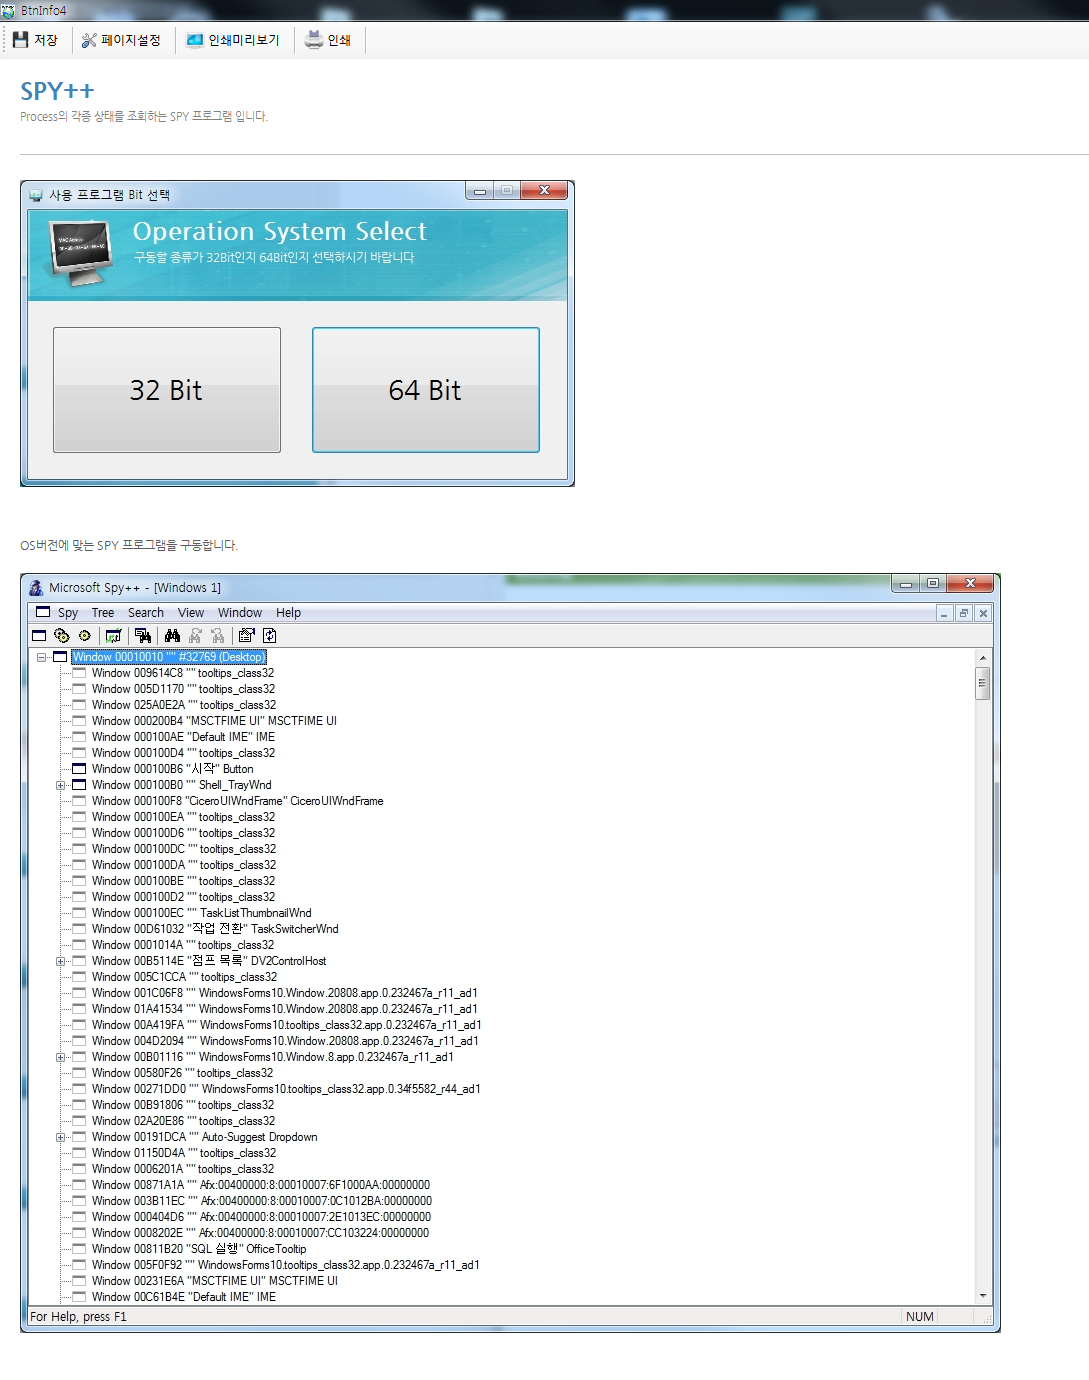Expand the Shell_TrayWnd window node
This screenshot has width=1089, height=1380.
[61, 785]
